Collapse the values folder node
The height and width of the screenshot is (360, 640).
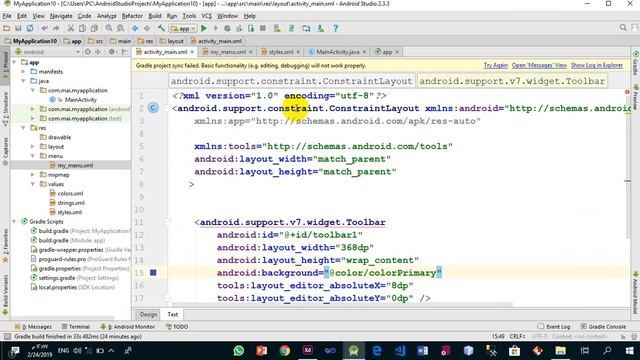(33, 184)
